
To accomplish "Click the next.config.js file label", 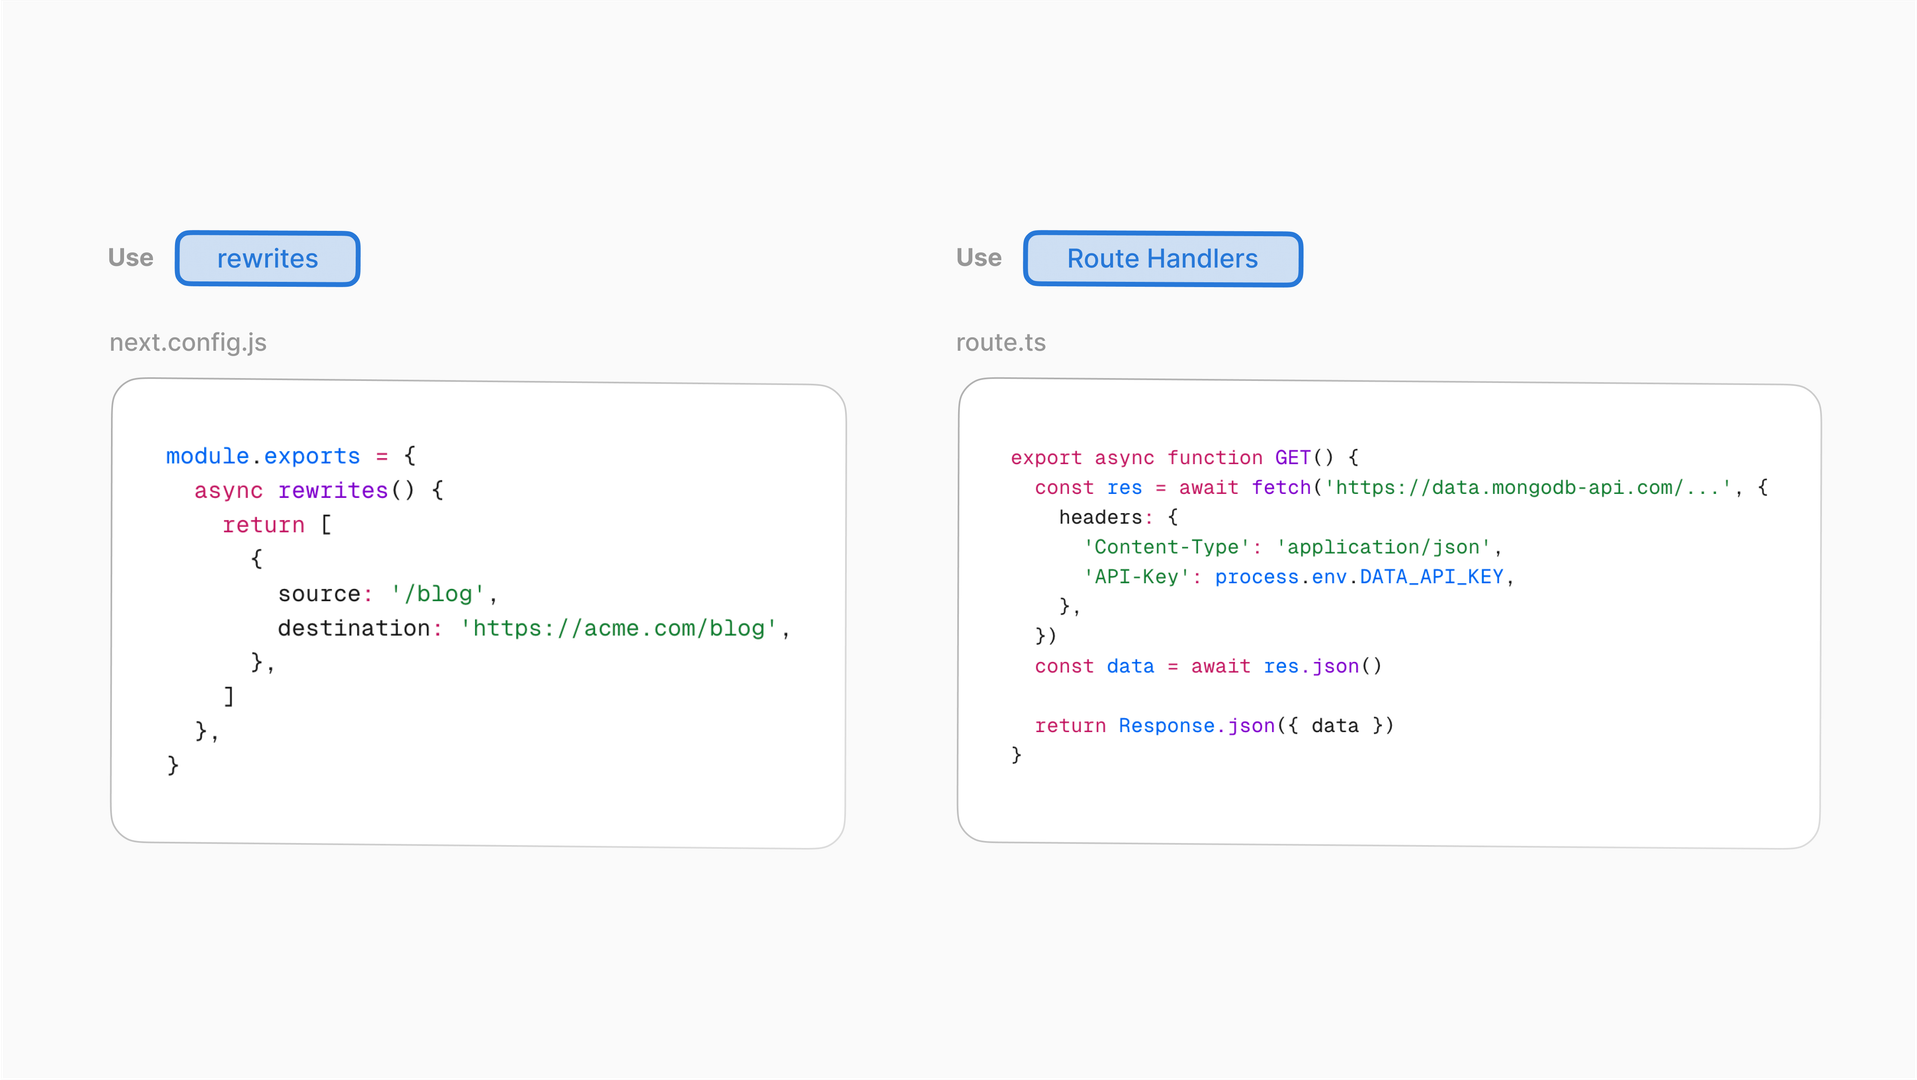I will click(187, 342).
